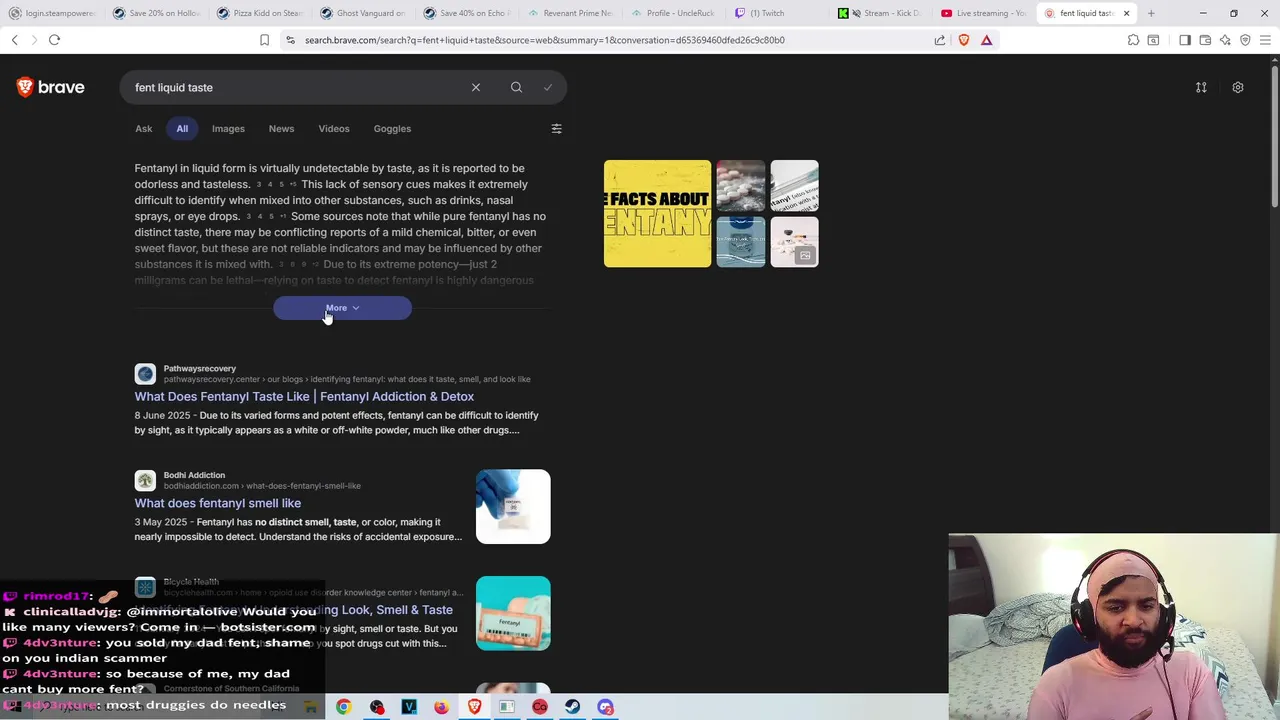Open the search filters slider icon

tap(556, 128)
